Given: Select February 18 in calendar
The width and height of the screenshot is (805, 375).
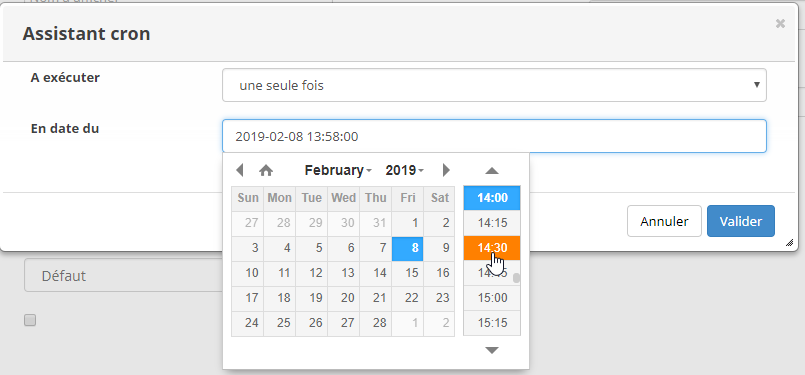Looking at the screenshot, I should pos(280,298).
